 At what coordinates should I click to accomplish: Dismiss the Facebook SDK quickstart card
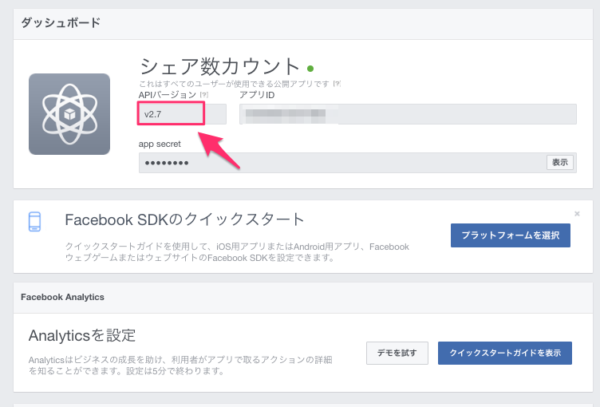(x=577, y=213)
